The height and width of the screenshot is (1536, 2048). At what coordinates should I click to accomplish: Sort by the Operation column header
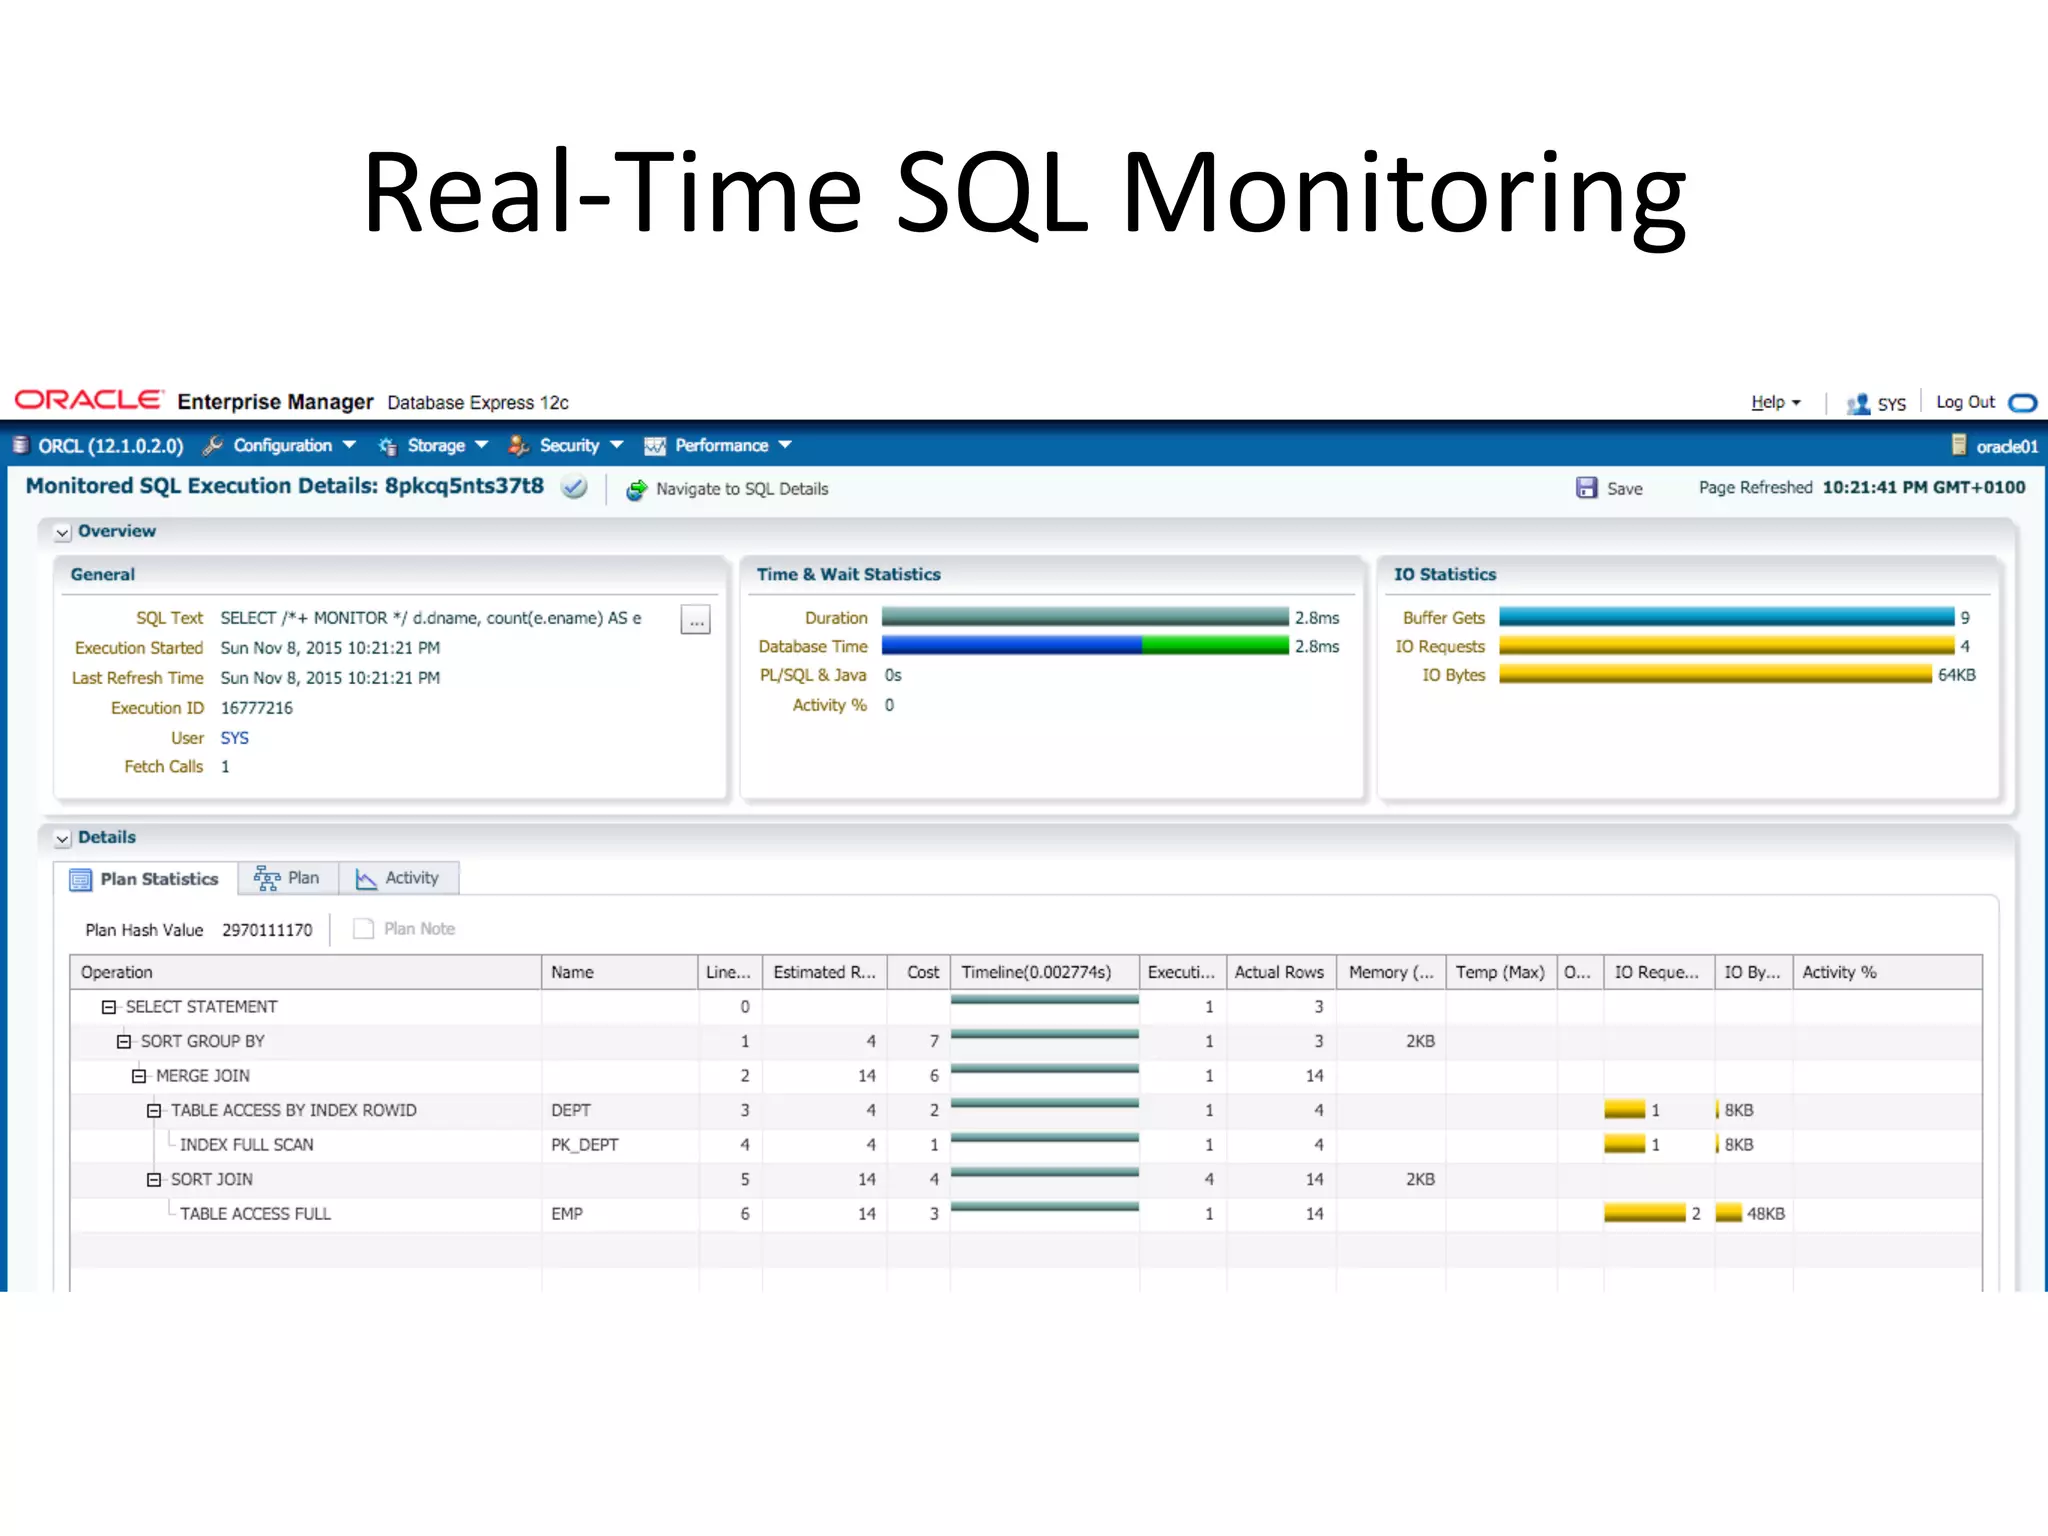(x=306, y=972)
